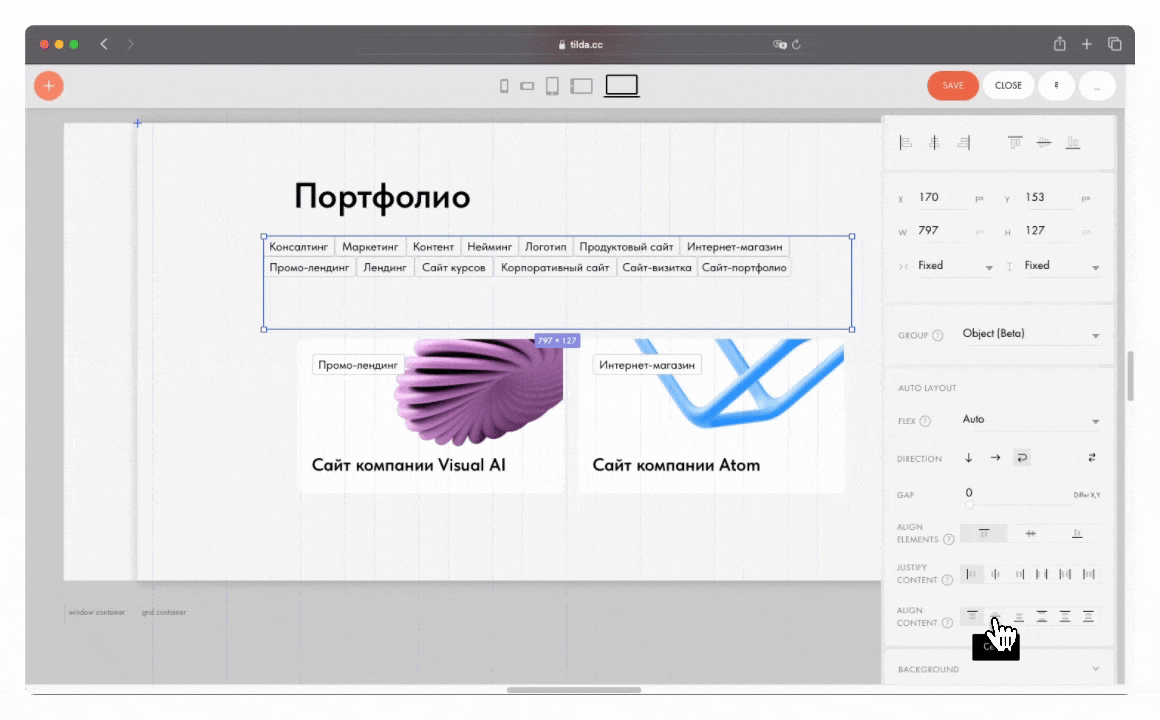Select the Сайт курсов tag
1160x720 pixels.
pyautogui.click(x=453, y=268)
